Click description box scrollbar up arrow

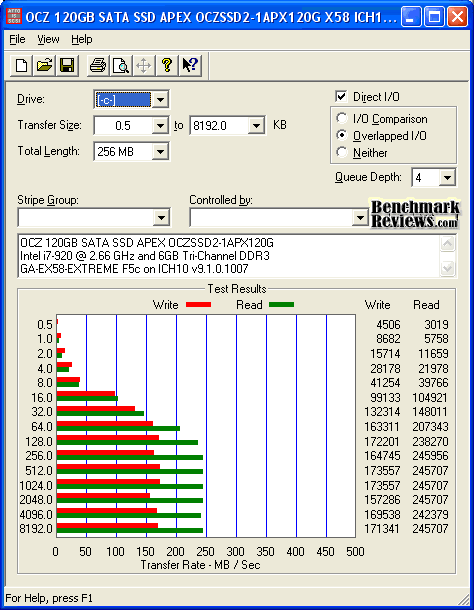click(448, 244)
